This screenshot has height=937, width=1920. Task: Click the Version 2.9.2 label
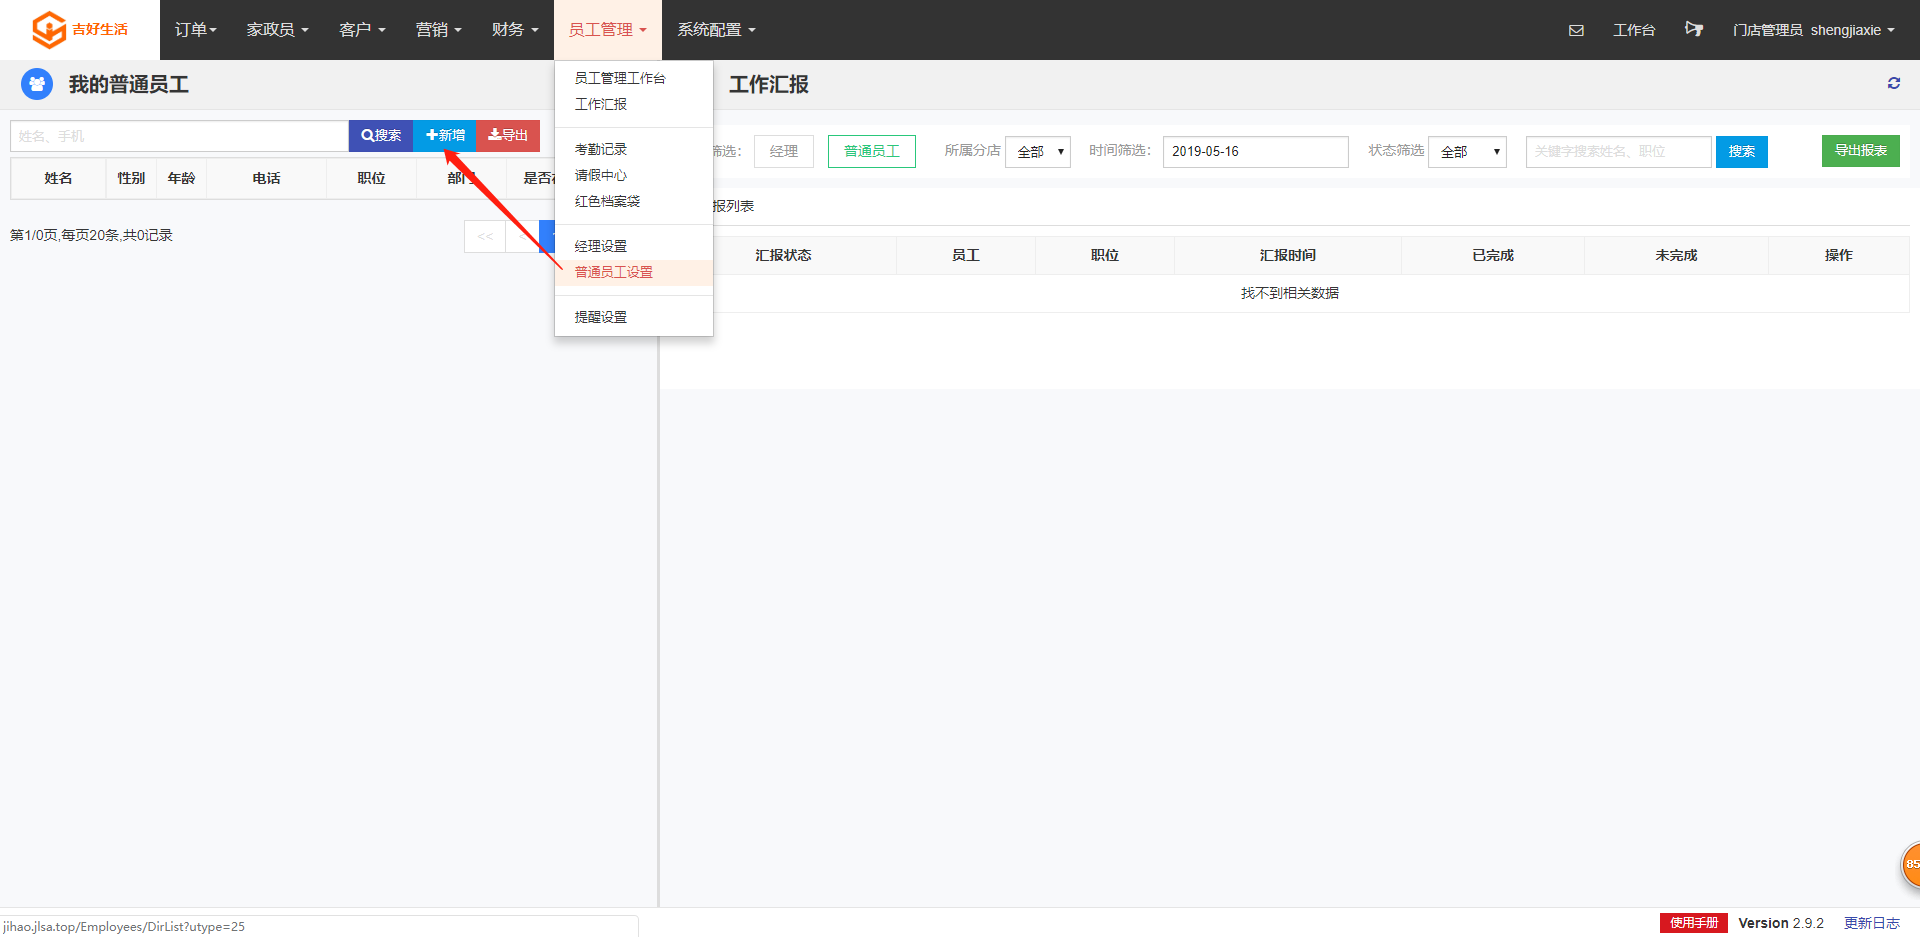tap(1781, 923)
